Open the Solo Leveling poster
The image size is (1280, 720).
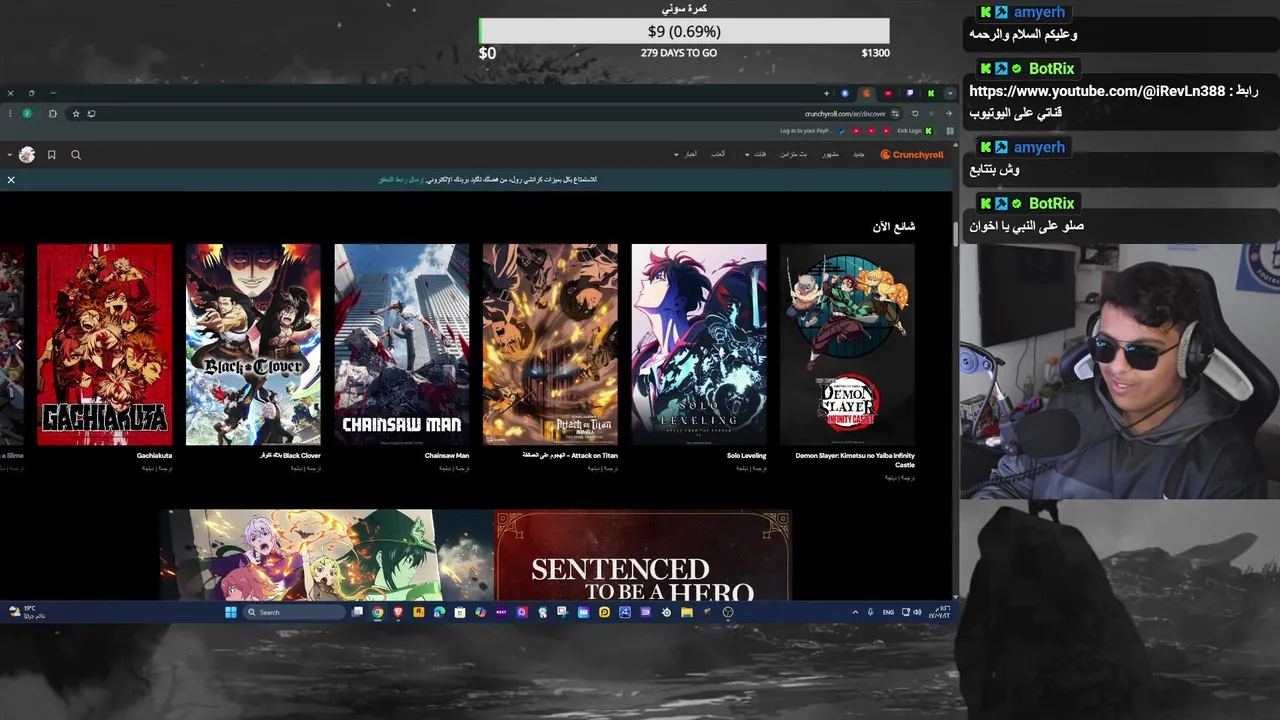coord(699,344)
